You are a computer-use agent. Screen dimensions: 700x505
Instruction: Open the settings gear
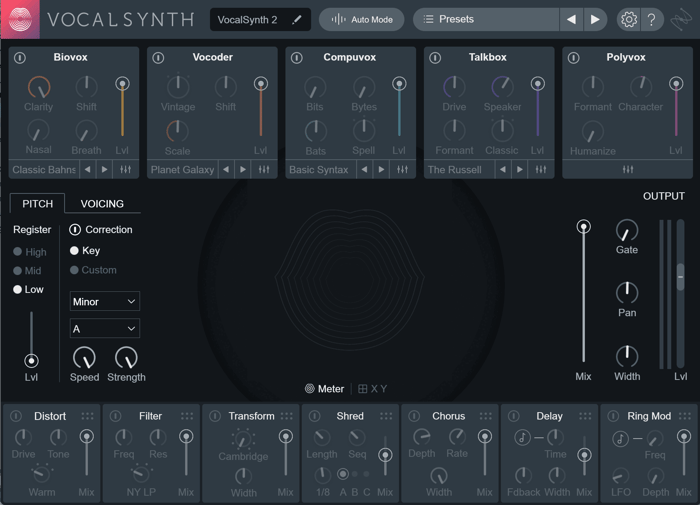[x=629, y=19]
